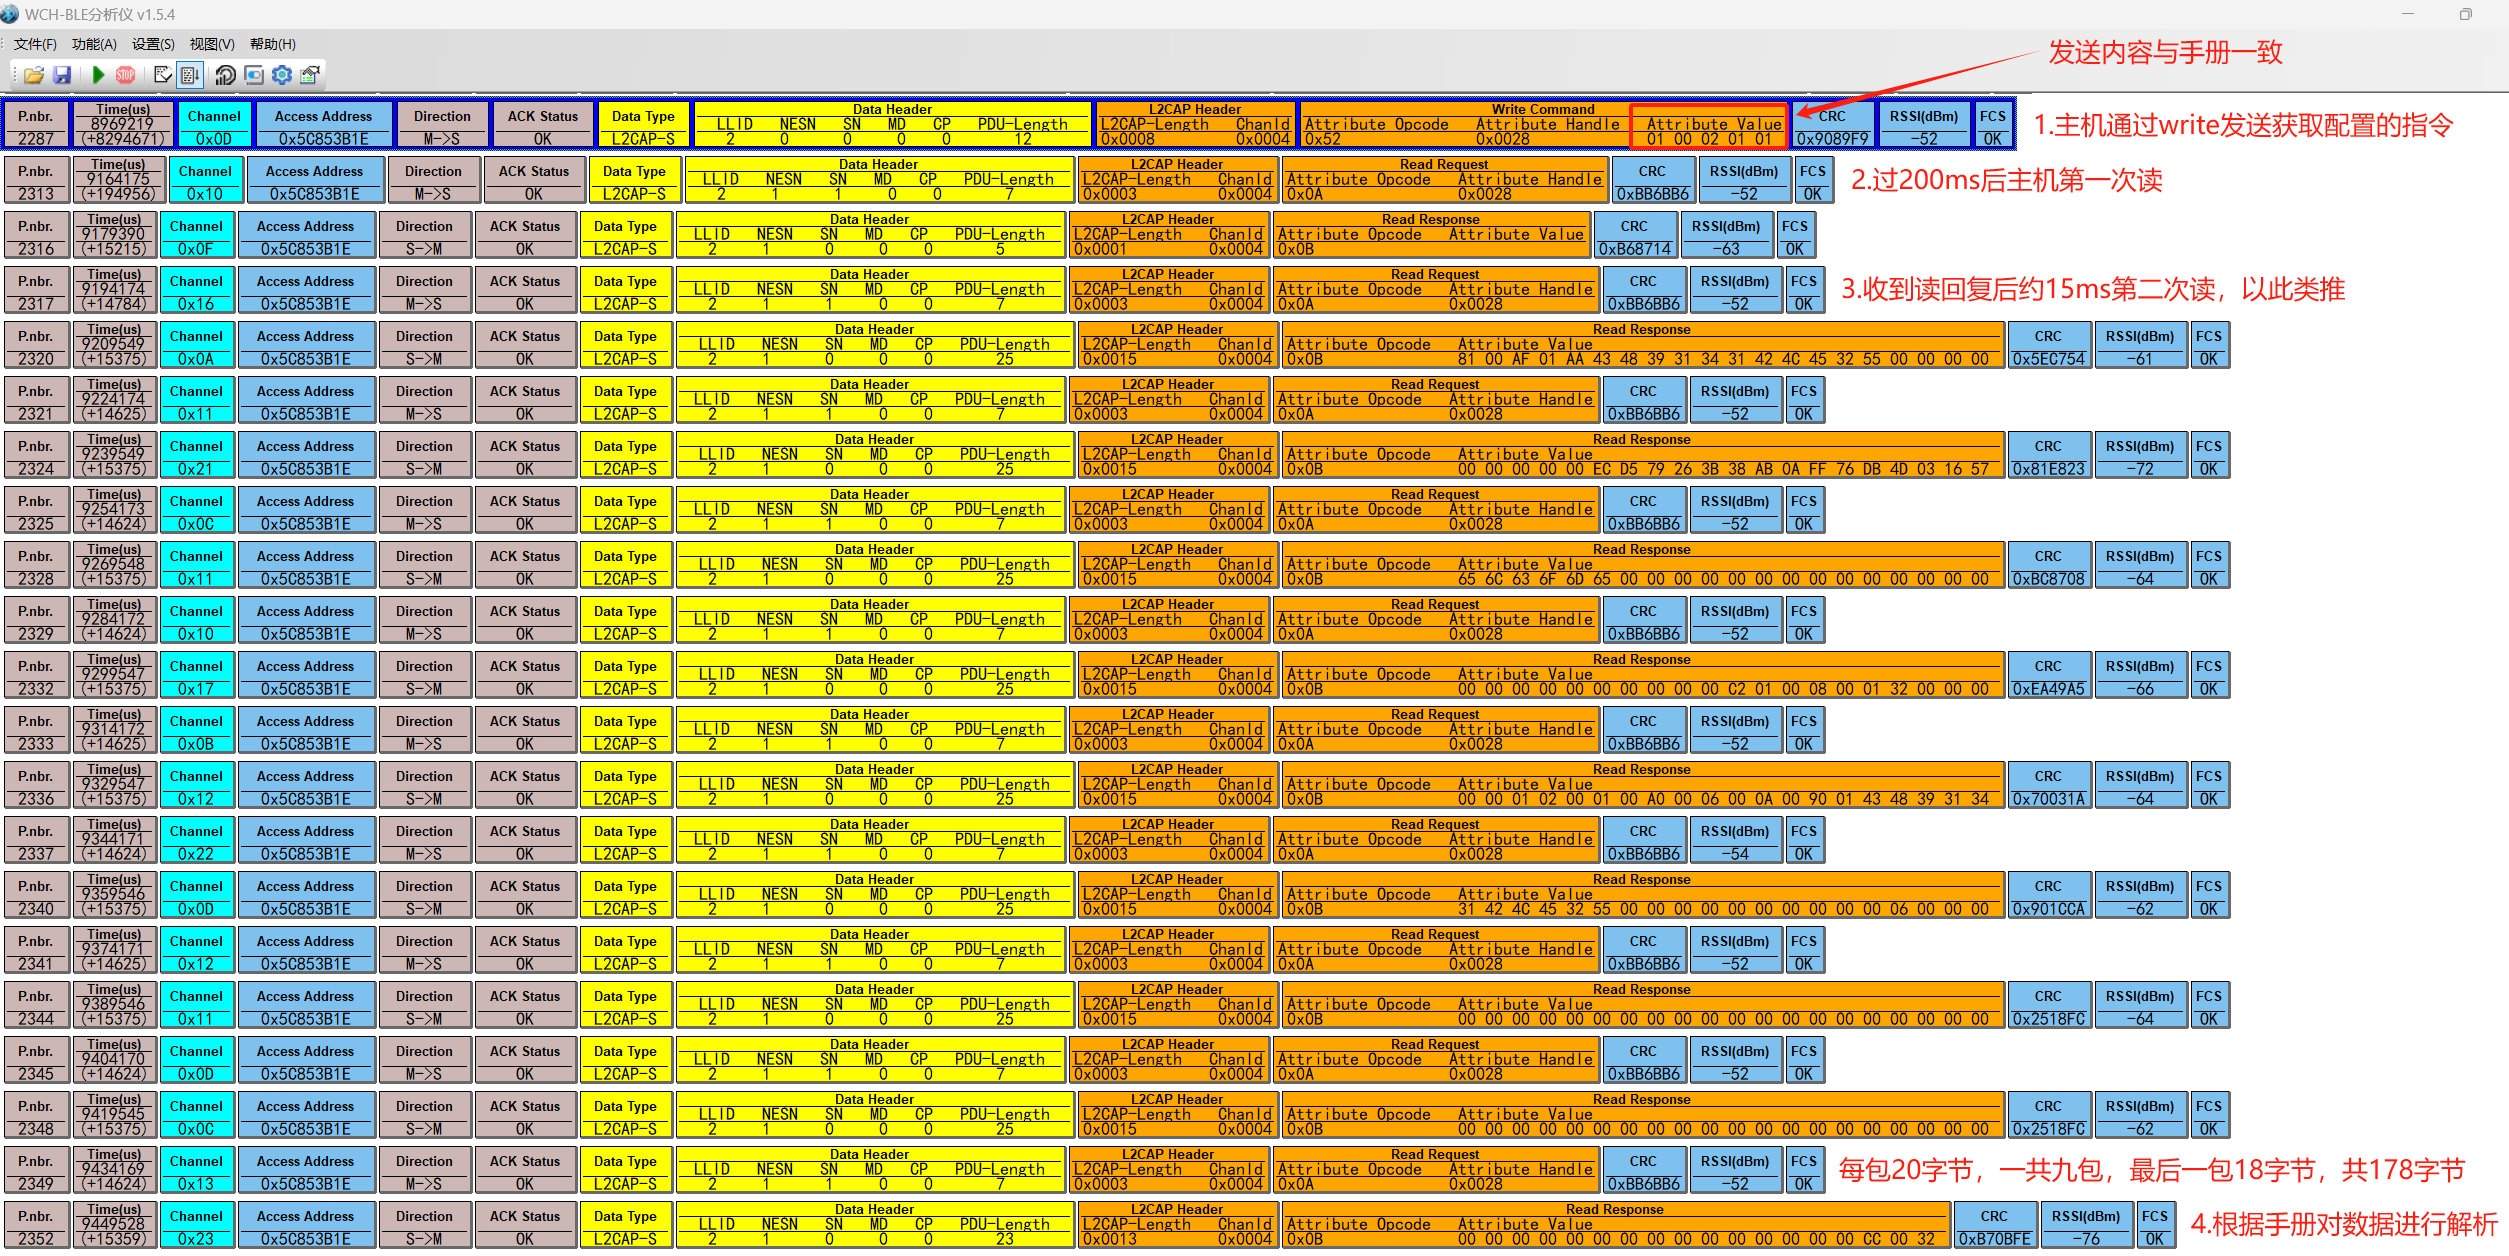
Task: Stop capture with red STOP icon
Action: (125, 75)
